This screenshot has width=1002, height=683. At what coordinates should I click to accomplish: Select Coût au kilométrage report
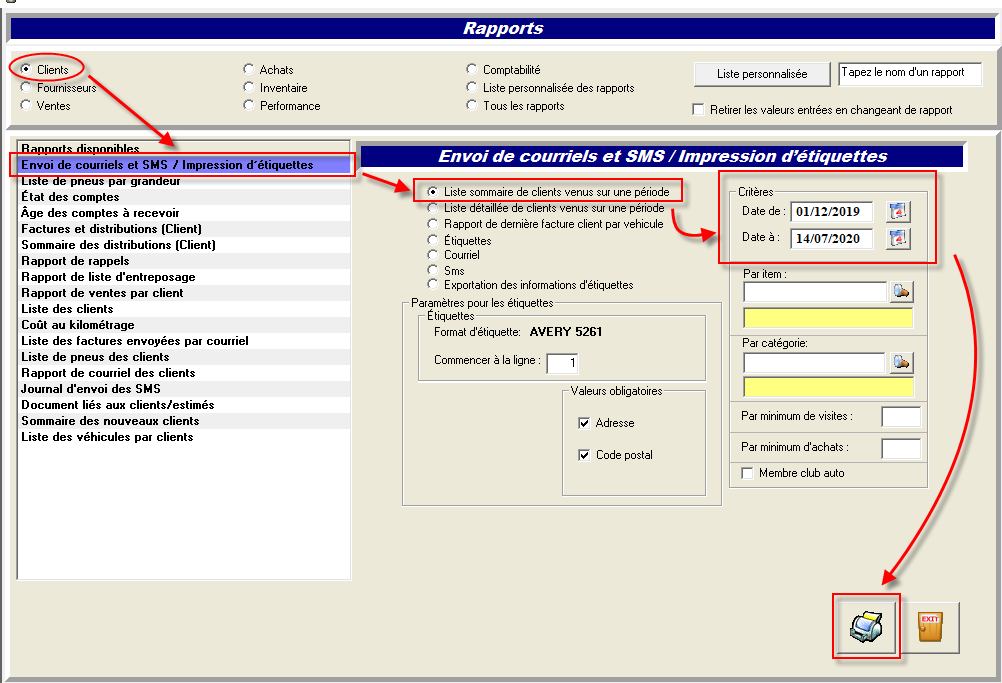pos(184,325)
